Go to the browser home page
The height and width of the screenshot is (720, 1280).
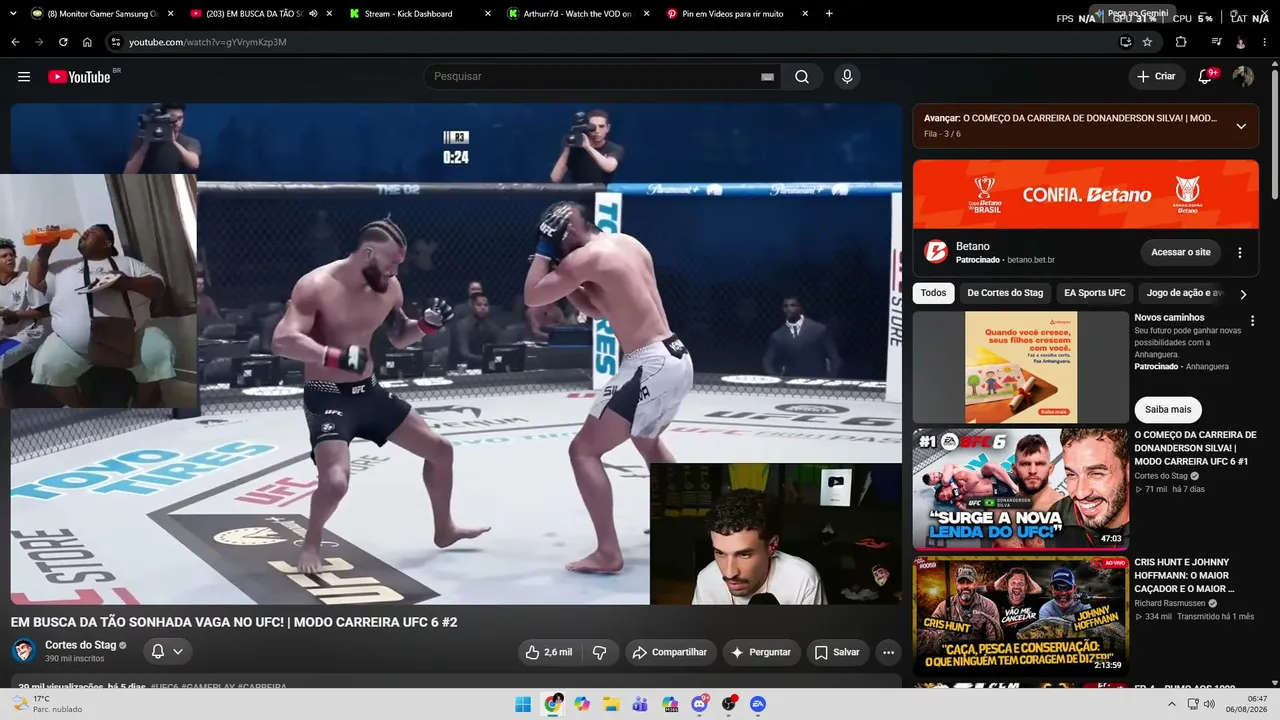pyautogui.click(x=87, y=42)
